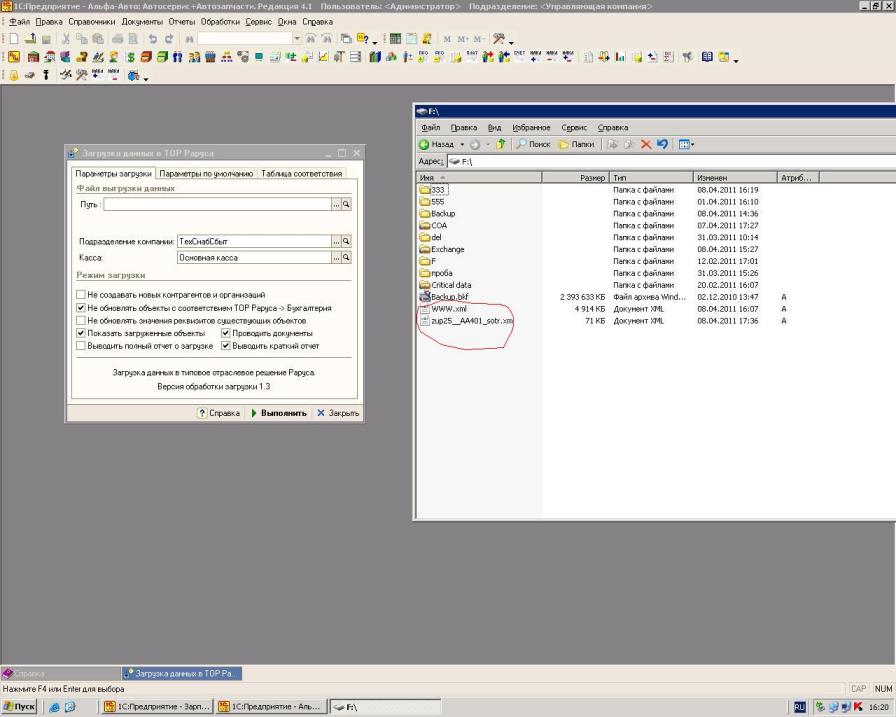The image size is (896, 717).
Task: Click the blue footprints icon in toolbar
Action: click(x=178, y=57)
